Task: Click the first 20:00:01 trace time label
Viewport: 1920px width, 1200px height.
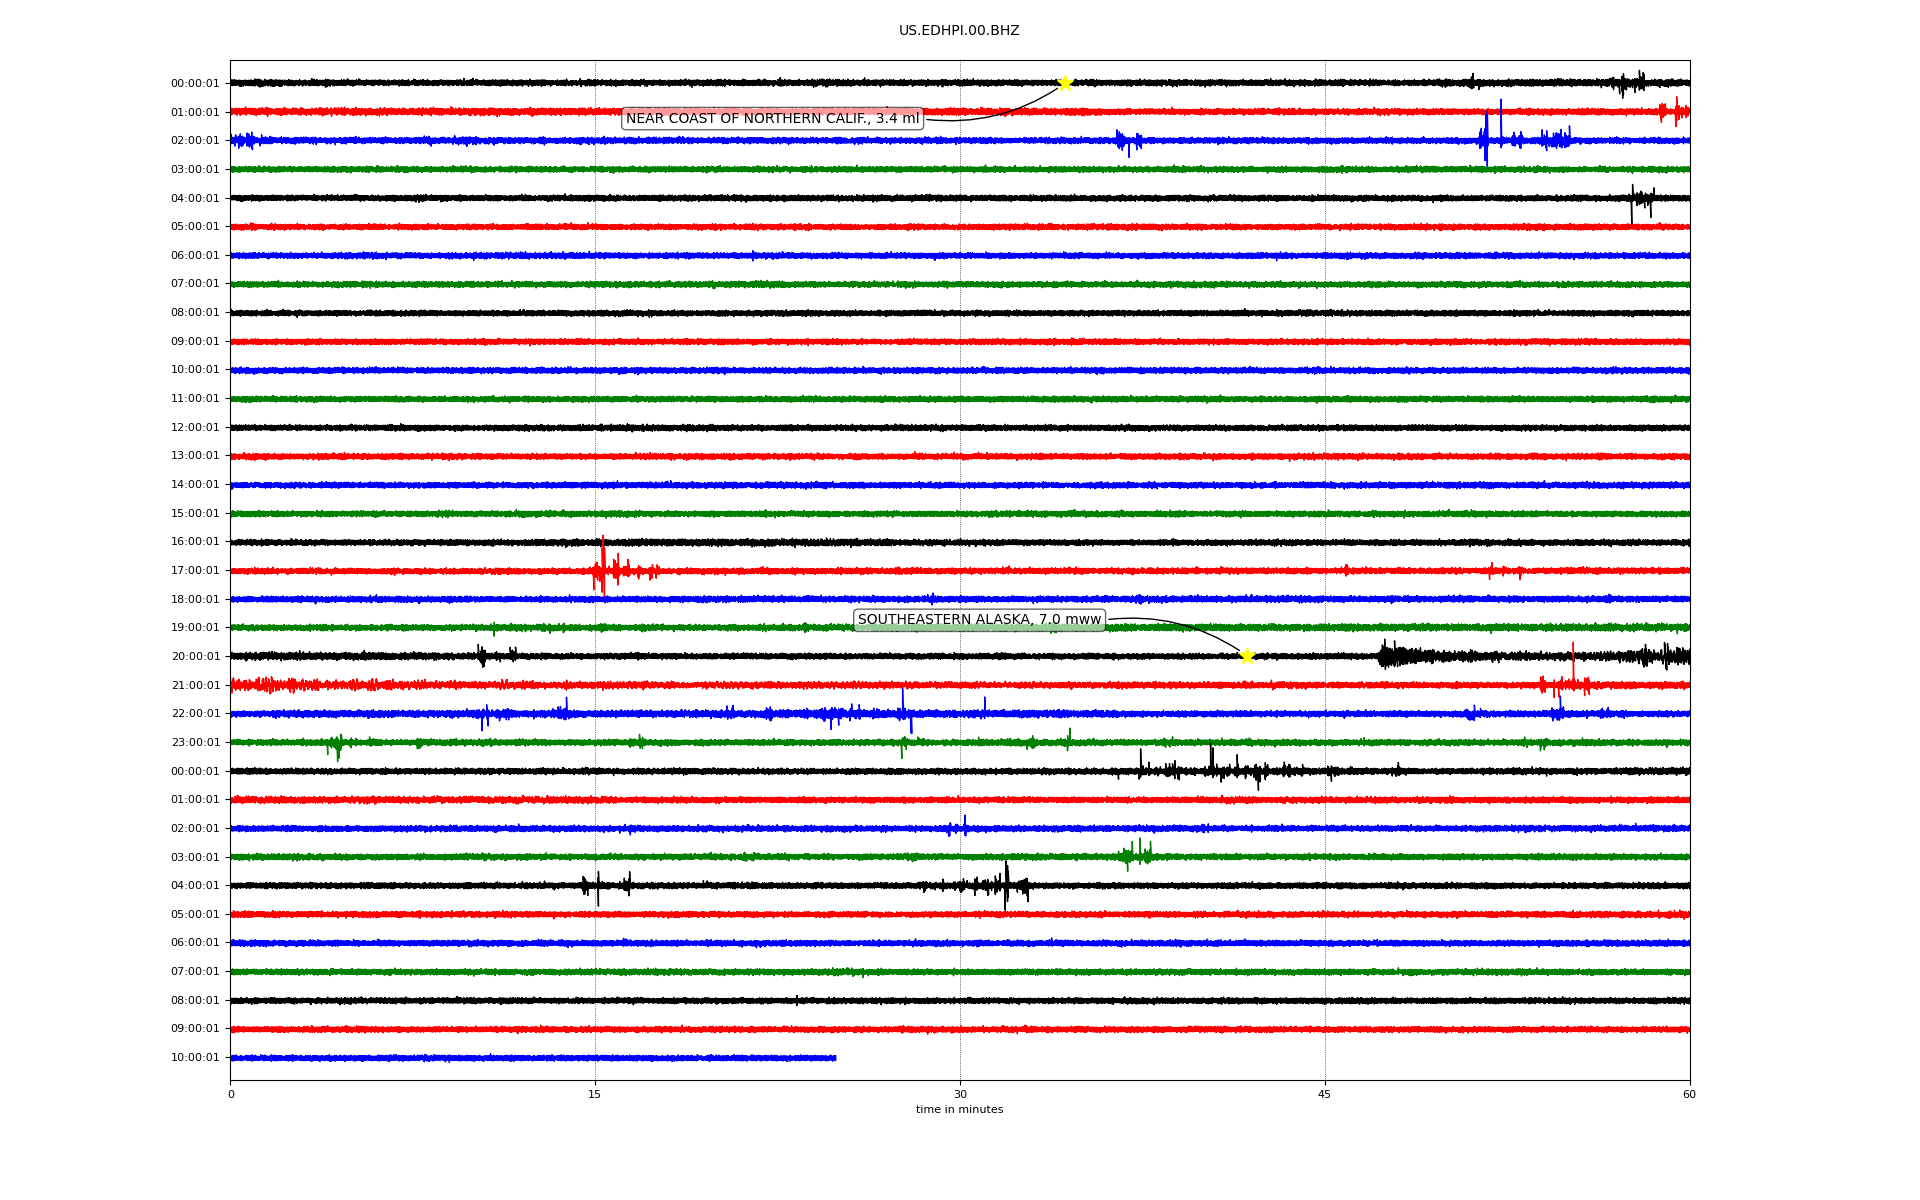Action: click(195, 657)
